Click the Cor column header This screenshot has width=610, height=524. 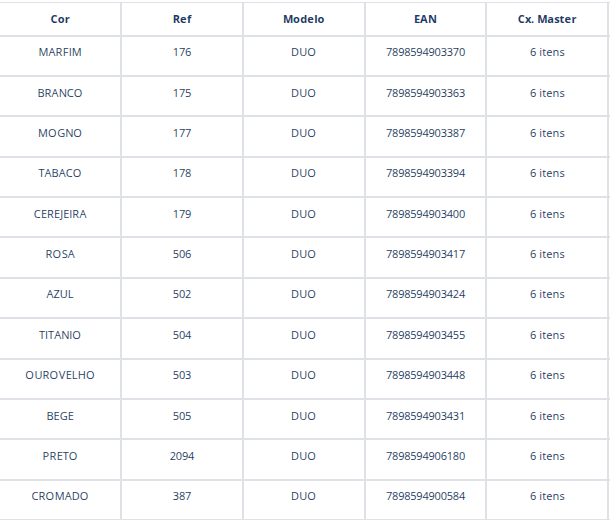click(x=60, y=19)
